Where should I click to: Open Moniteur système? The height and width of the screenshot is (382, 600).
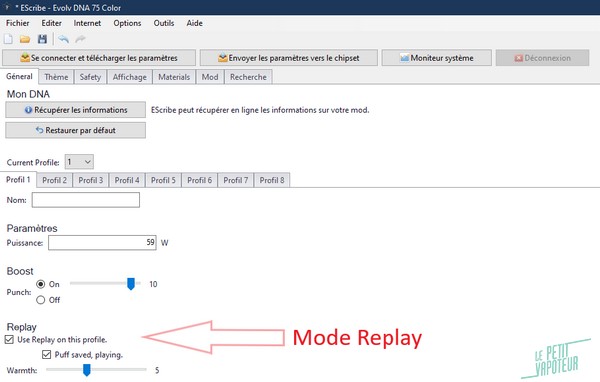[x=437, y=58]
